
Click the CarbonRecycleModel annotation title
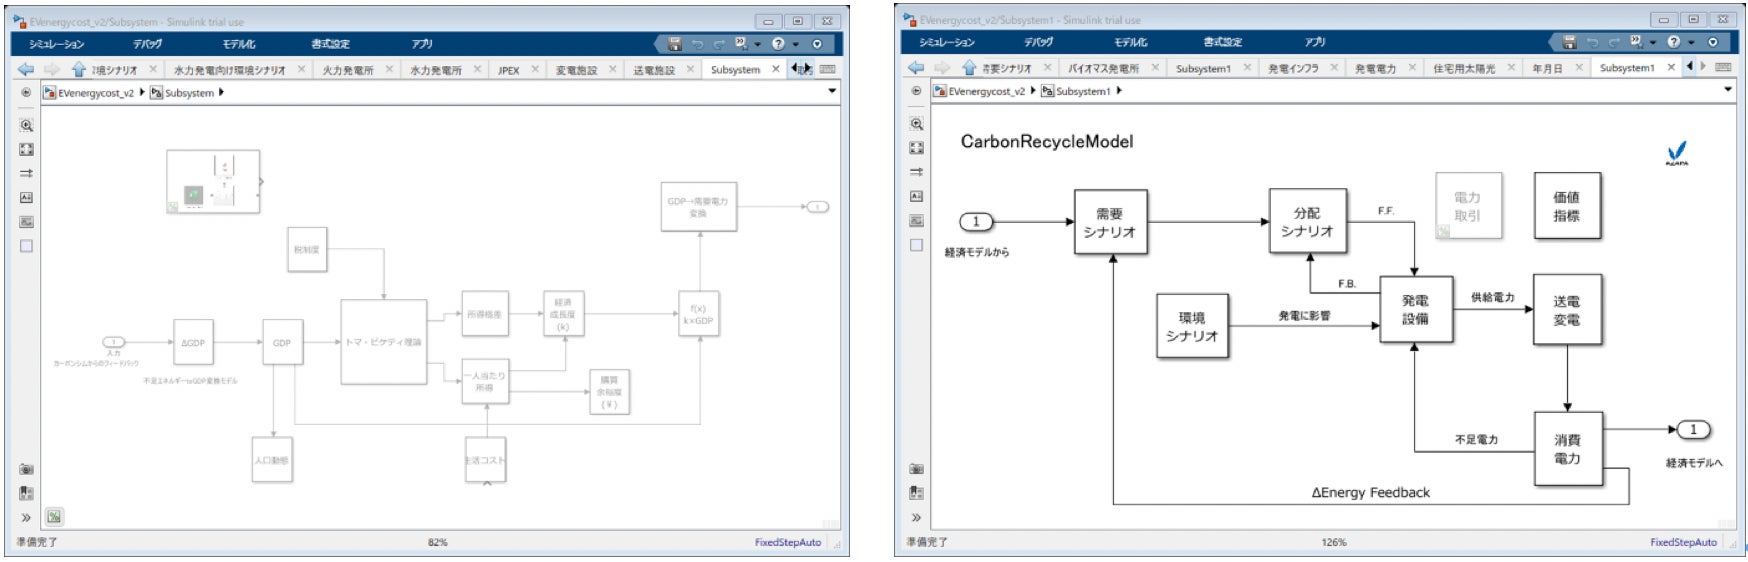click(x=1047, y=141)
